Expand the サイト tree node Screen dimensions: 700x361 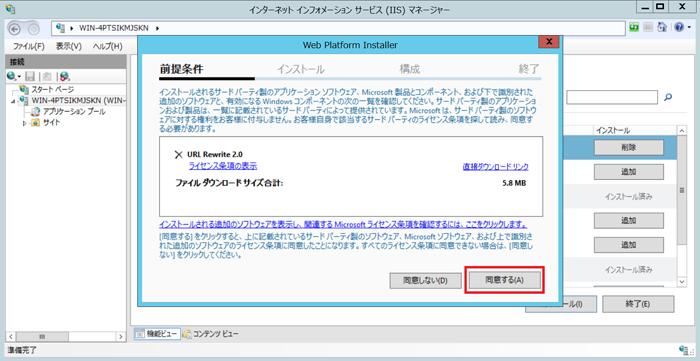[x=25, y=123]
